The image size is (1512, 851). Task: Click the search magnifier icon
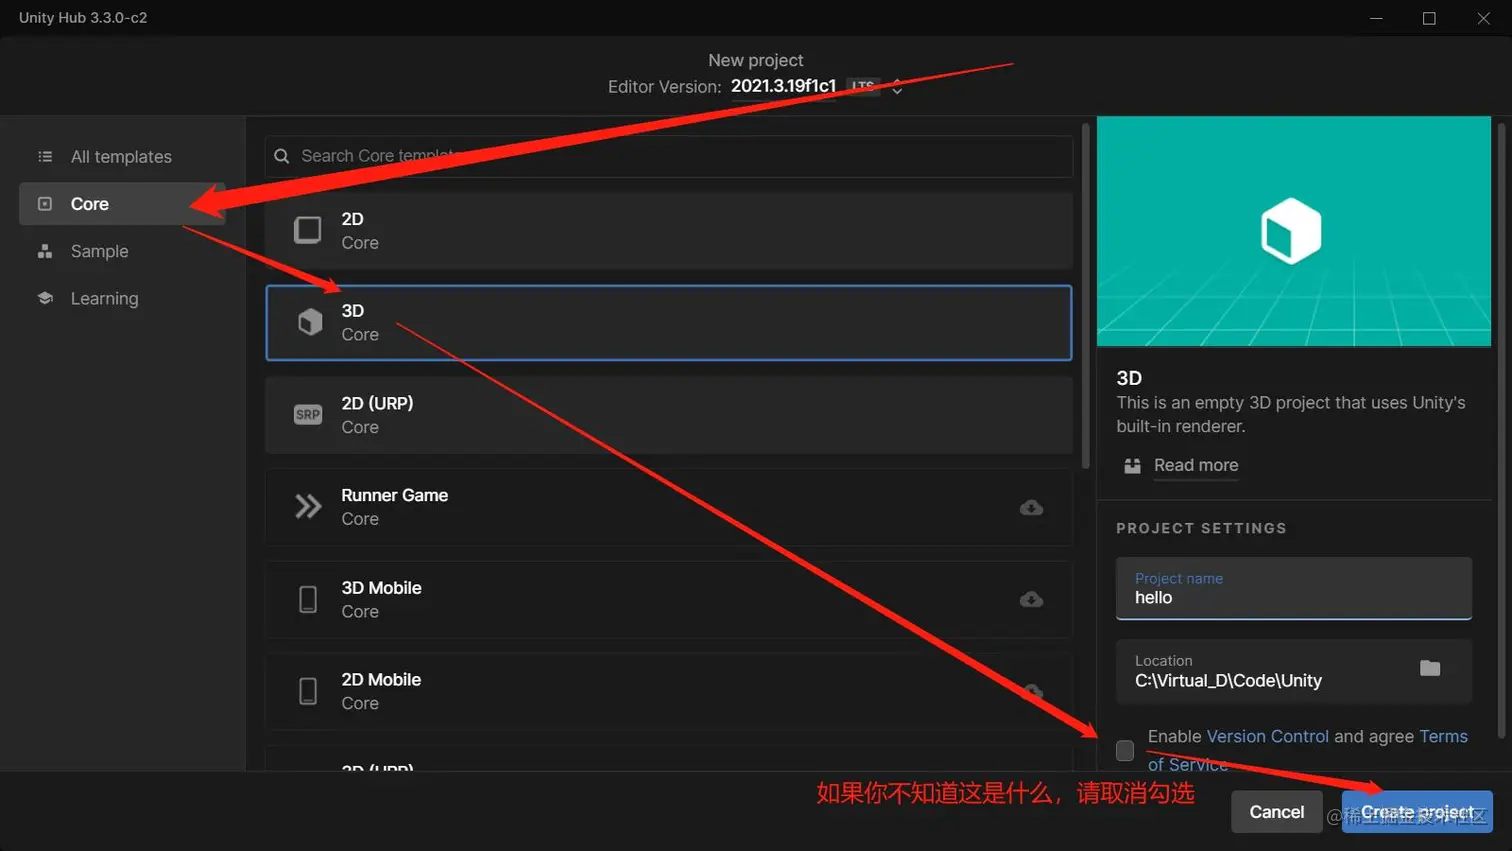click(x=281, y=156)
